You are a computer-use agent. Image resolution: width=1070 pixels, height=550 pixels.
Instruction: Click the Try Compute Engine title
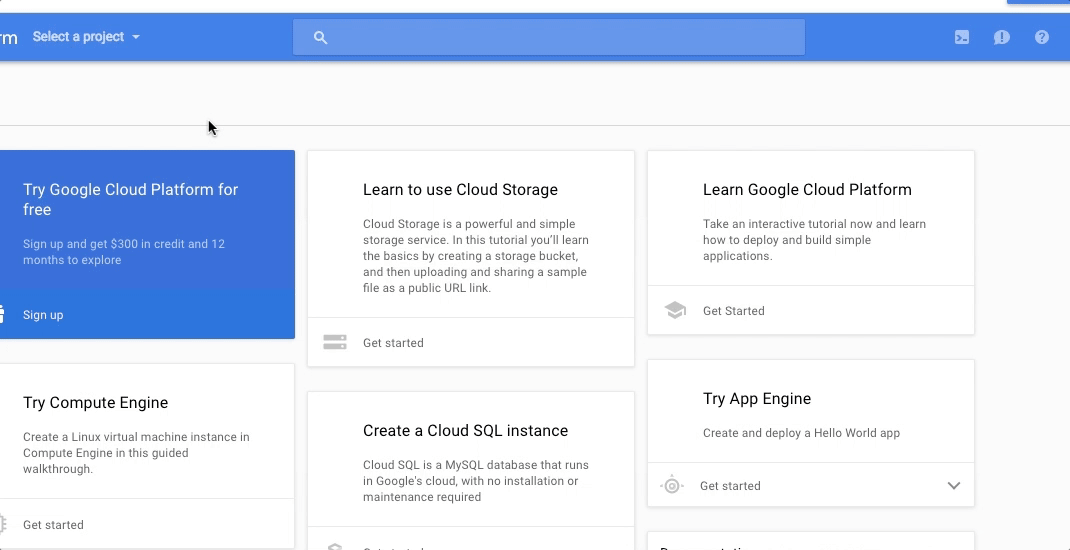96,403
